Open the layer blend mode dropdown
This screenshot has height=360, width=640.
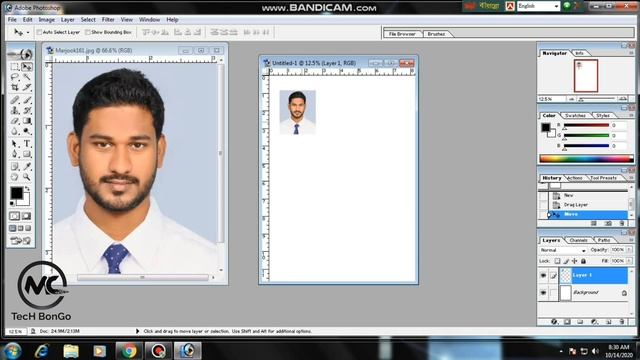pyautogui.click(x=563, y=250)
